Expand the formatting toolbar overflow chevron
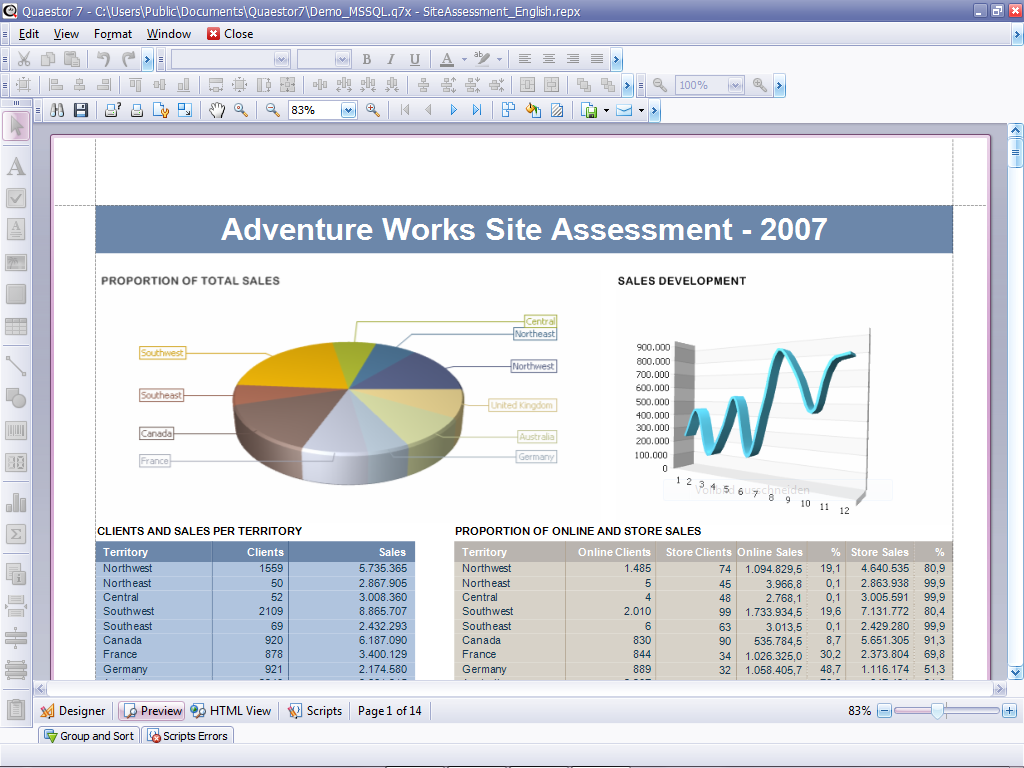 click(616, 59)
